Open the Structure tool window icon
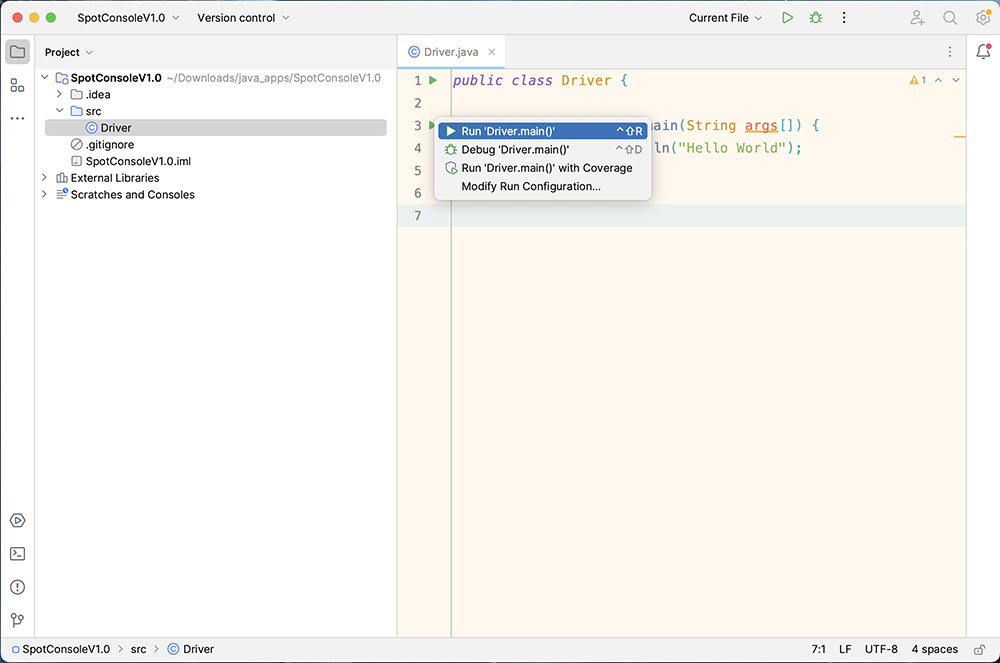The height and width of the screenshot is (663, 1000). point(17,85)
